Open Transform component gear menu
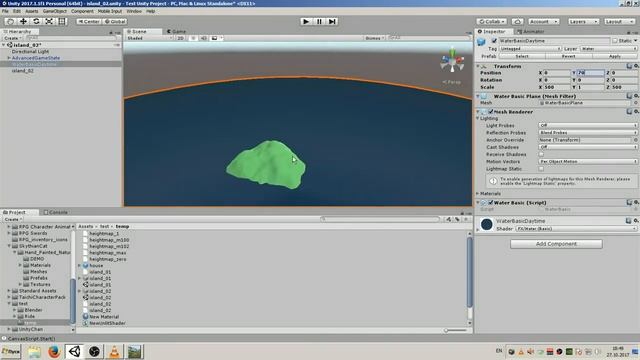The image size is (640, 360). (x=636, y=66)
